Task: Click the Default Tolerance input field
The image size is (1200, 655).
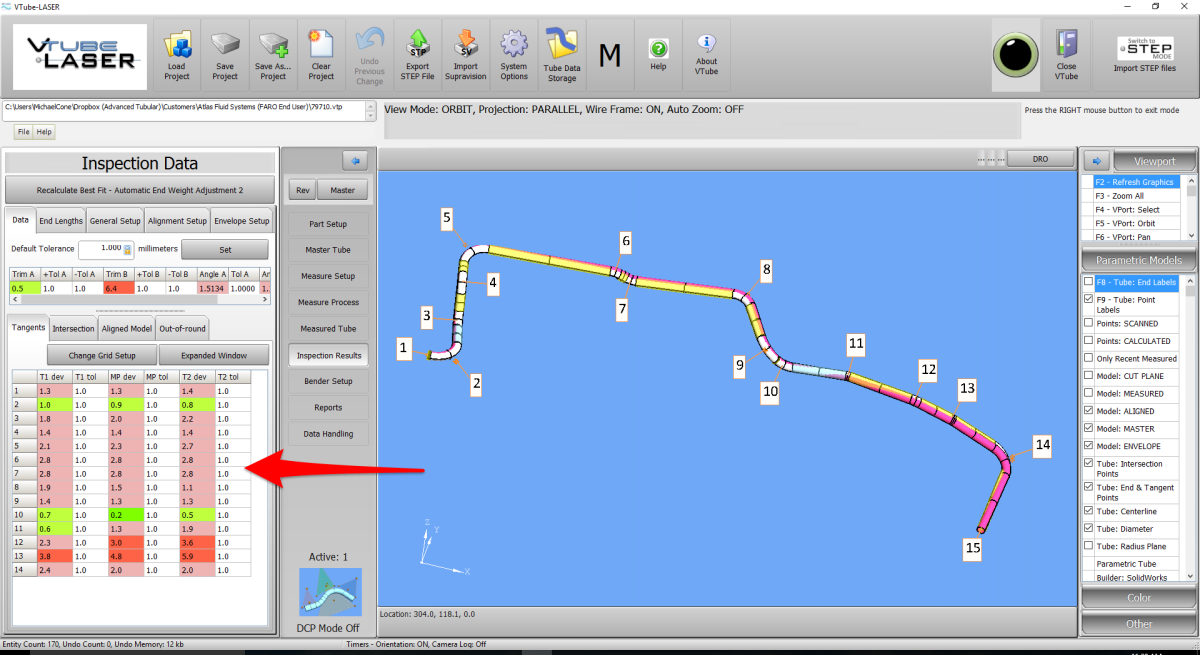Action: (104, 248)
